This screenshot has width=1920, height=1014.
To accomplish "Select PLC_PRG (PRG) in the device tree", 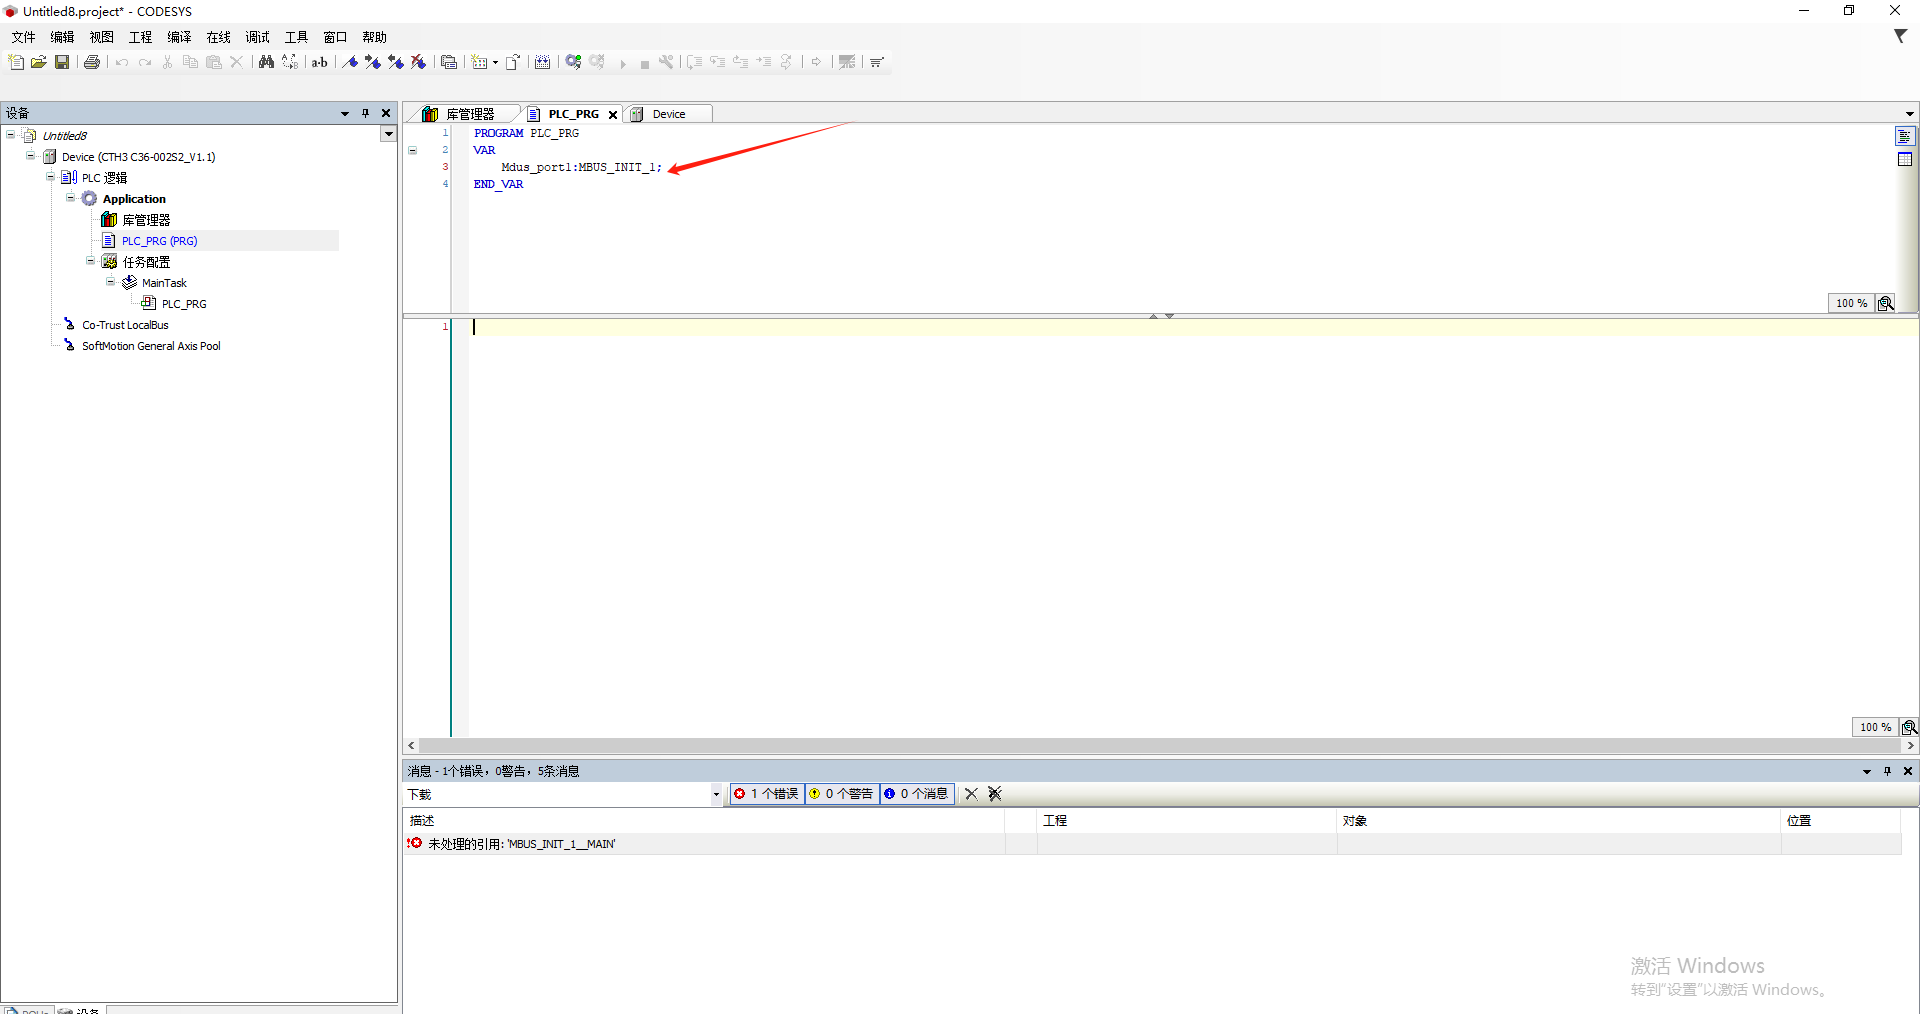I will (x=159, y=241).
